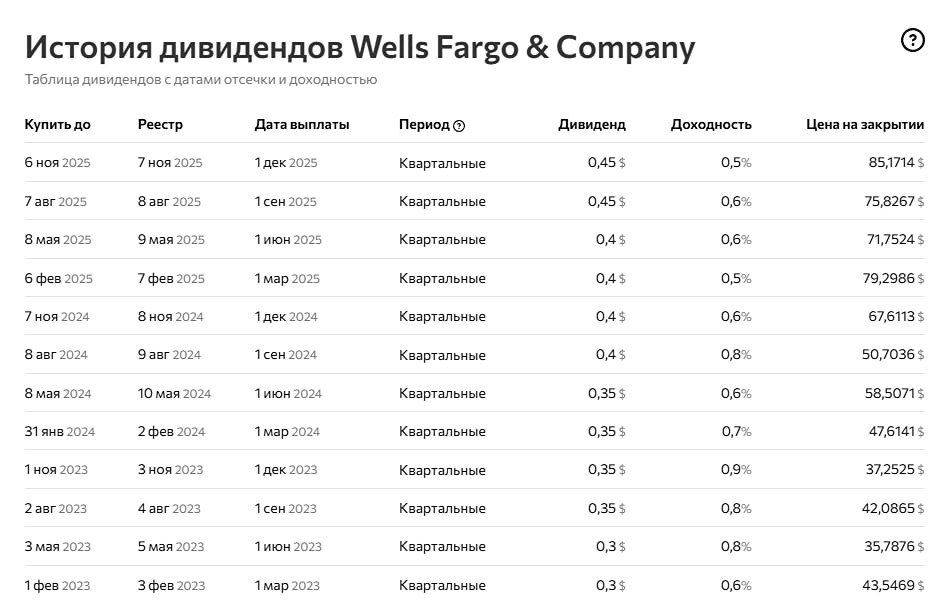Click the info icon next to Период header

tap(459, 126)
